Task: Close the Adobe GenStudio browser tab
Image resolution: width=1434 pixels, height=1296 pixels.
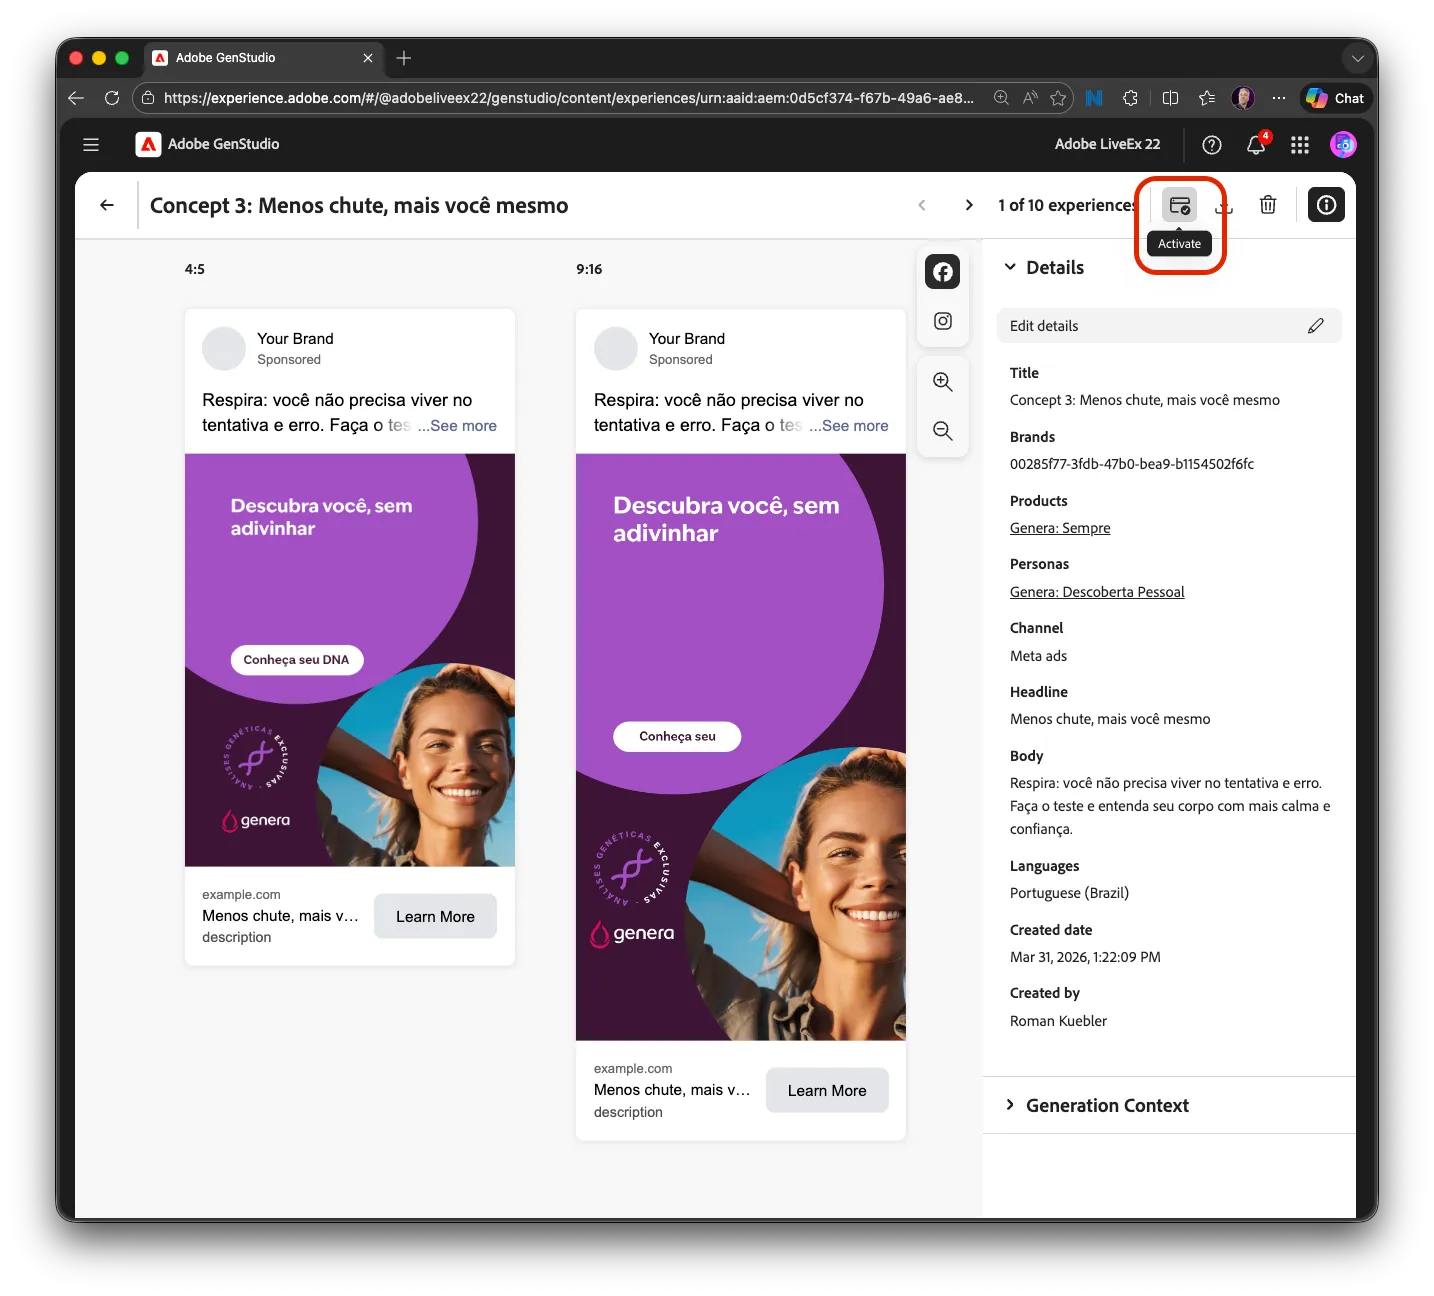Action: click(x=367, y=58)
